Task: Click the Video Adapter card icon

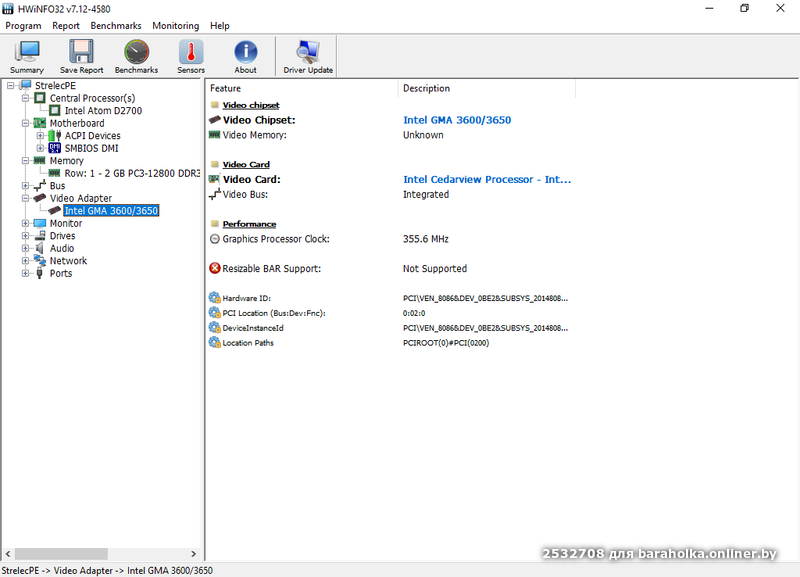Action: 40,198
